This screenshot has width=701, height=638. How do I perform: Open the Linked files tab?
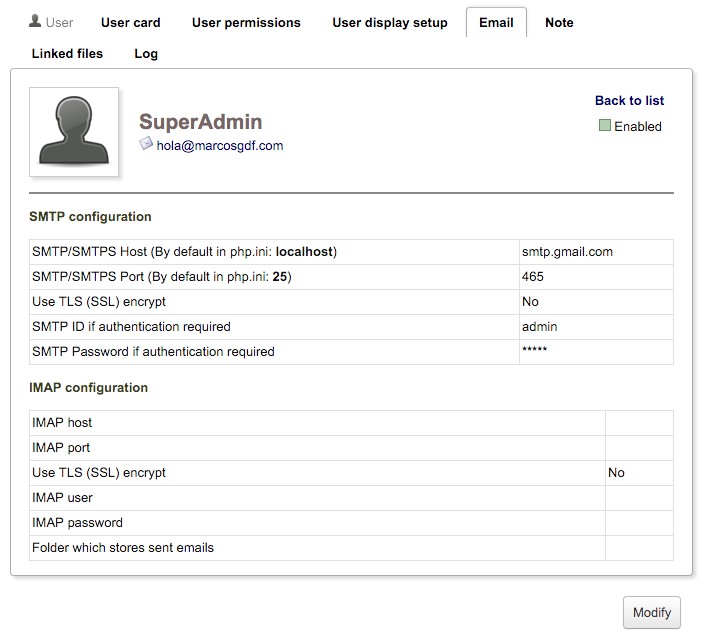pos(67,53)
